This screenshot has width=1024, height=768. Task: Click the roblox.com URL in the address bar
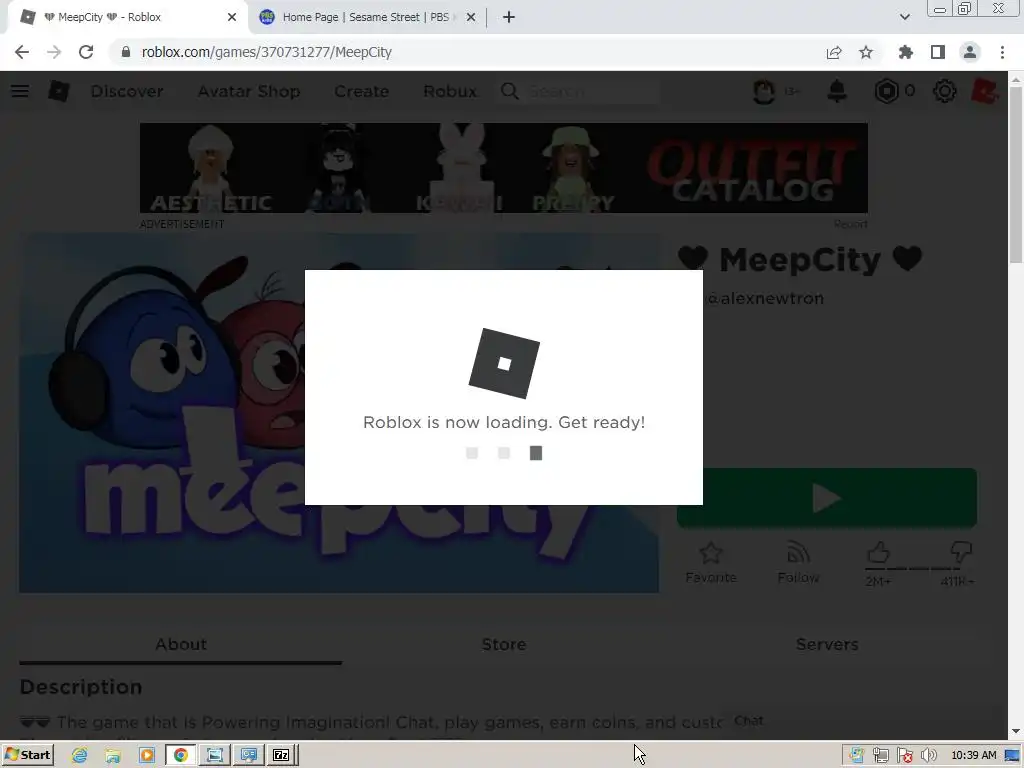pos(266,52)
